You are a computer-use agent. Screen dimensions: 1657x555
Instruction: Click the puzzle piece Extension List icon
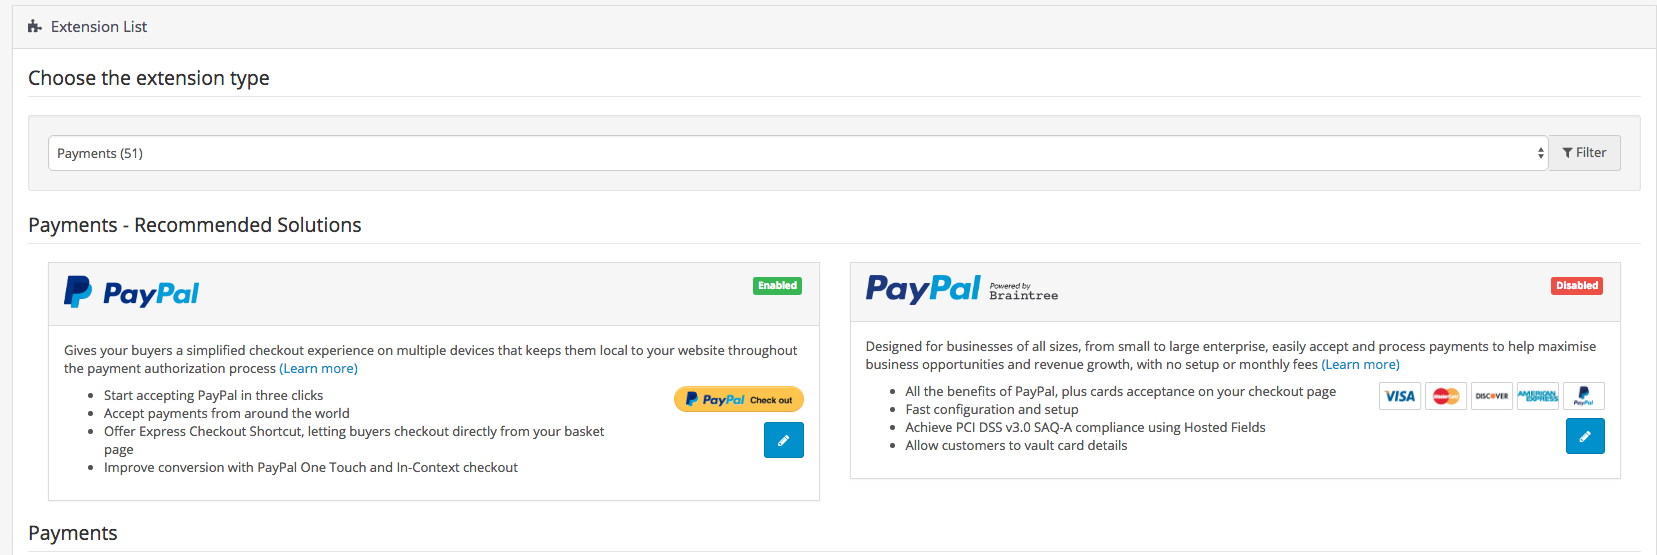pyautogui.click(x=35, y=27)
